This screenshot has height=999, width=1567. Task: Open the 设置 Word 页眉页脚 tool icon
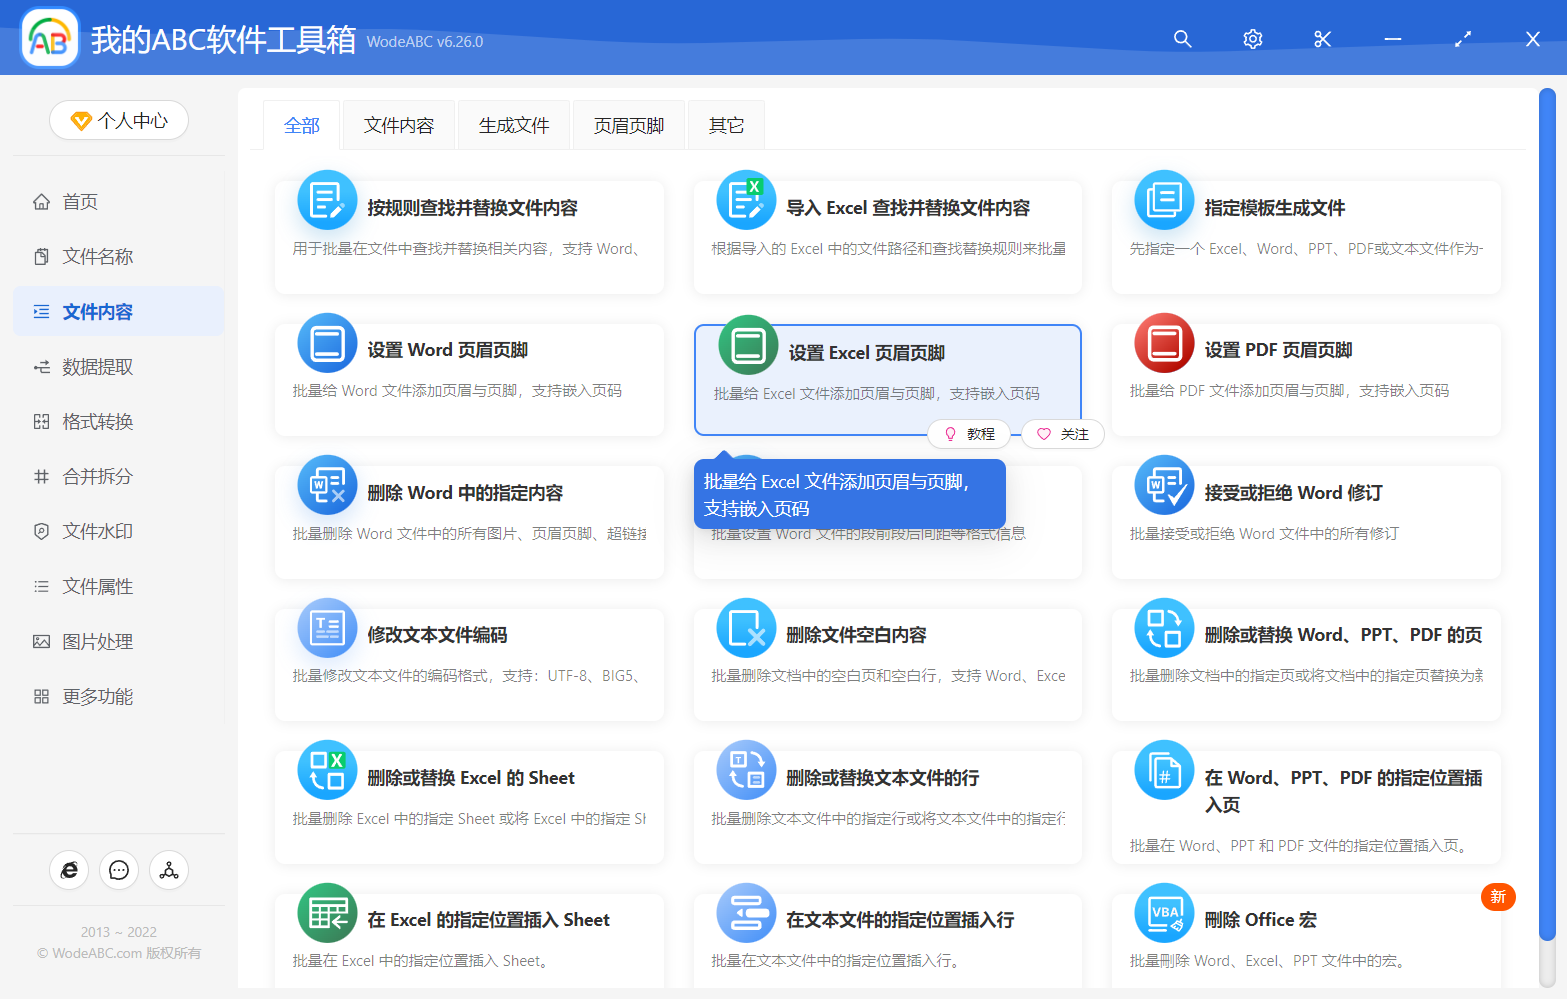[x=327, y=342]
